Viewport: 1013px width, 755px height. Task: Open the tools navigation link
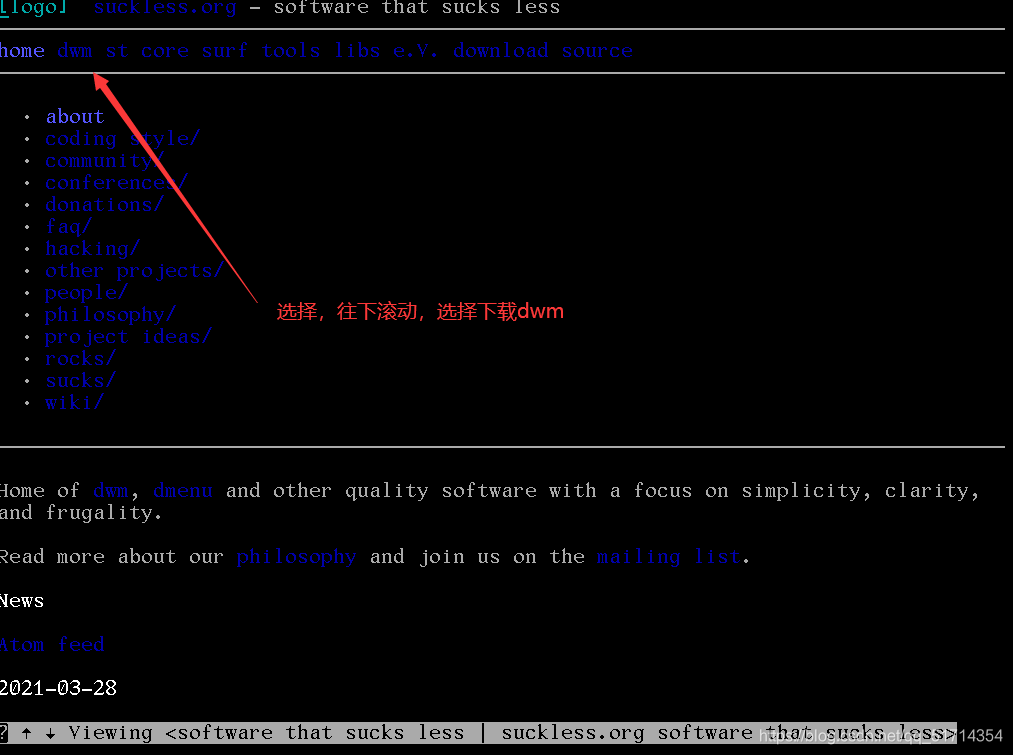[291, 50]
